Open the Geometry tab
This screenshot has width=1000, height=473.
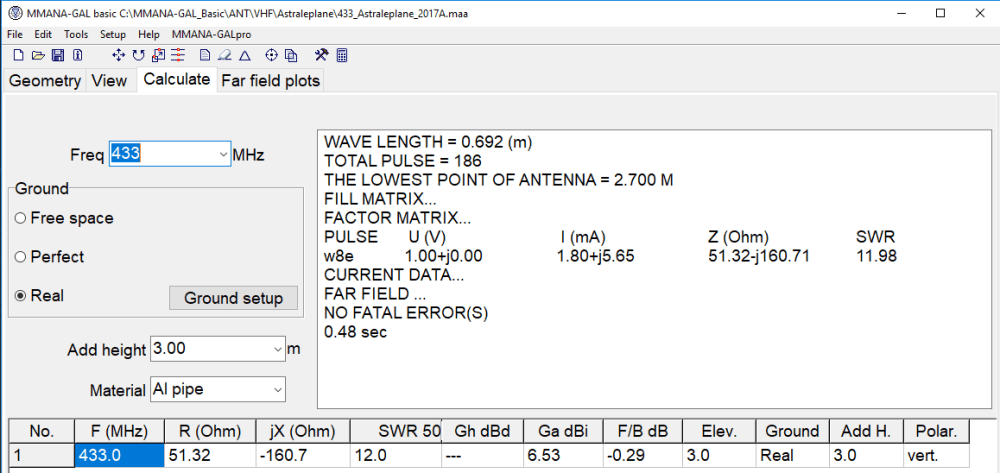pyautogui.click(x=44, y=81)
